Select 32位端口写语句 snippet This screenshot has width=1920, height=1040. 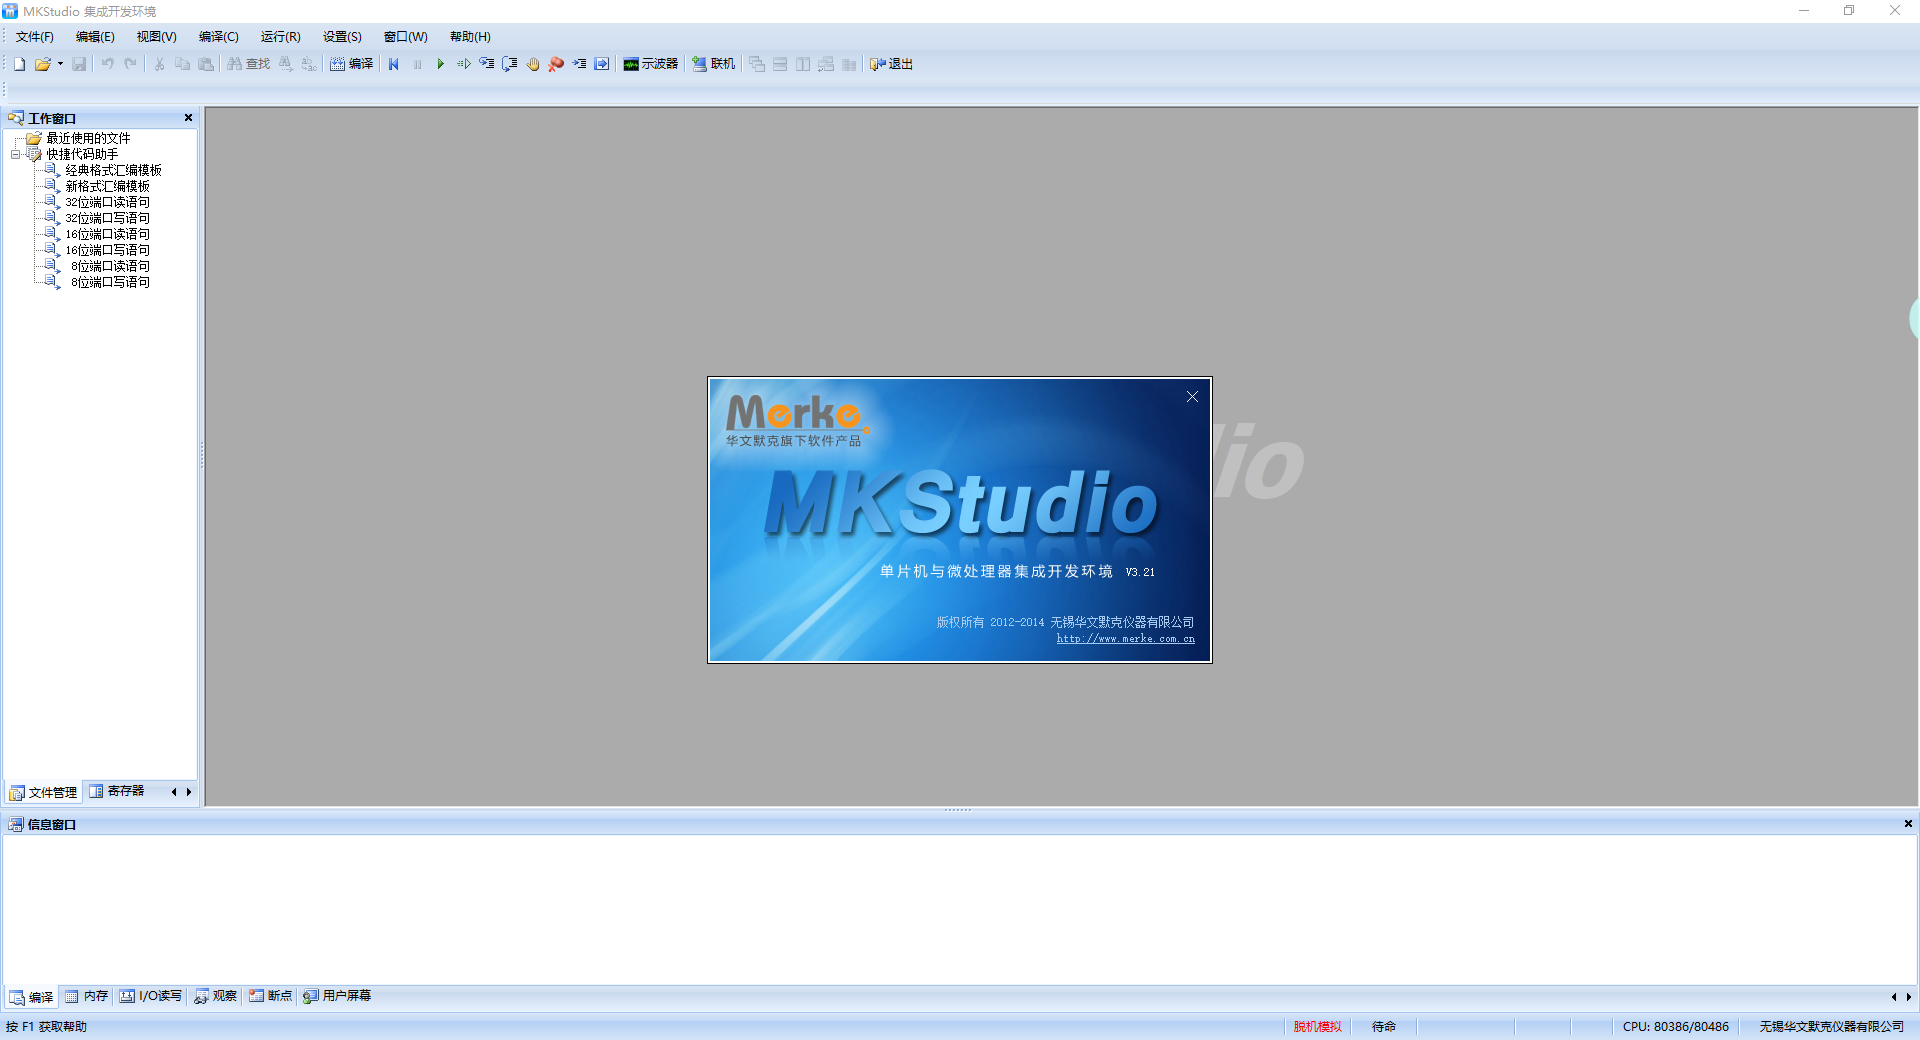[107, 218]
